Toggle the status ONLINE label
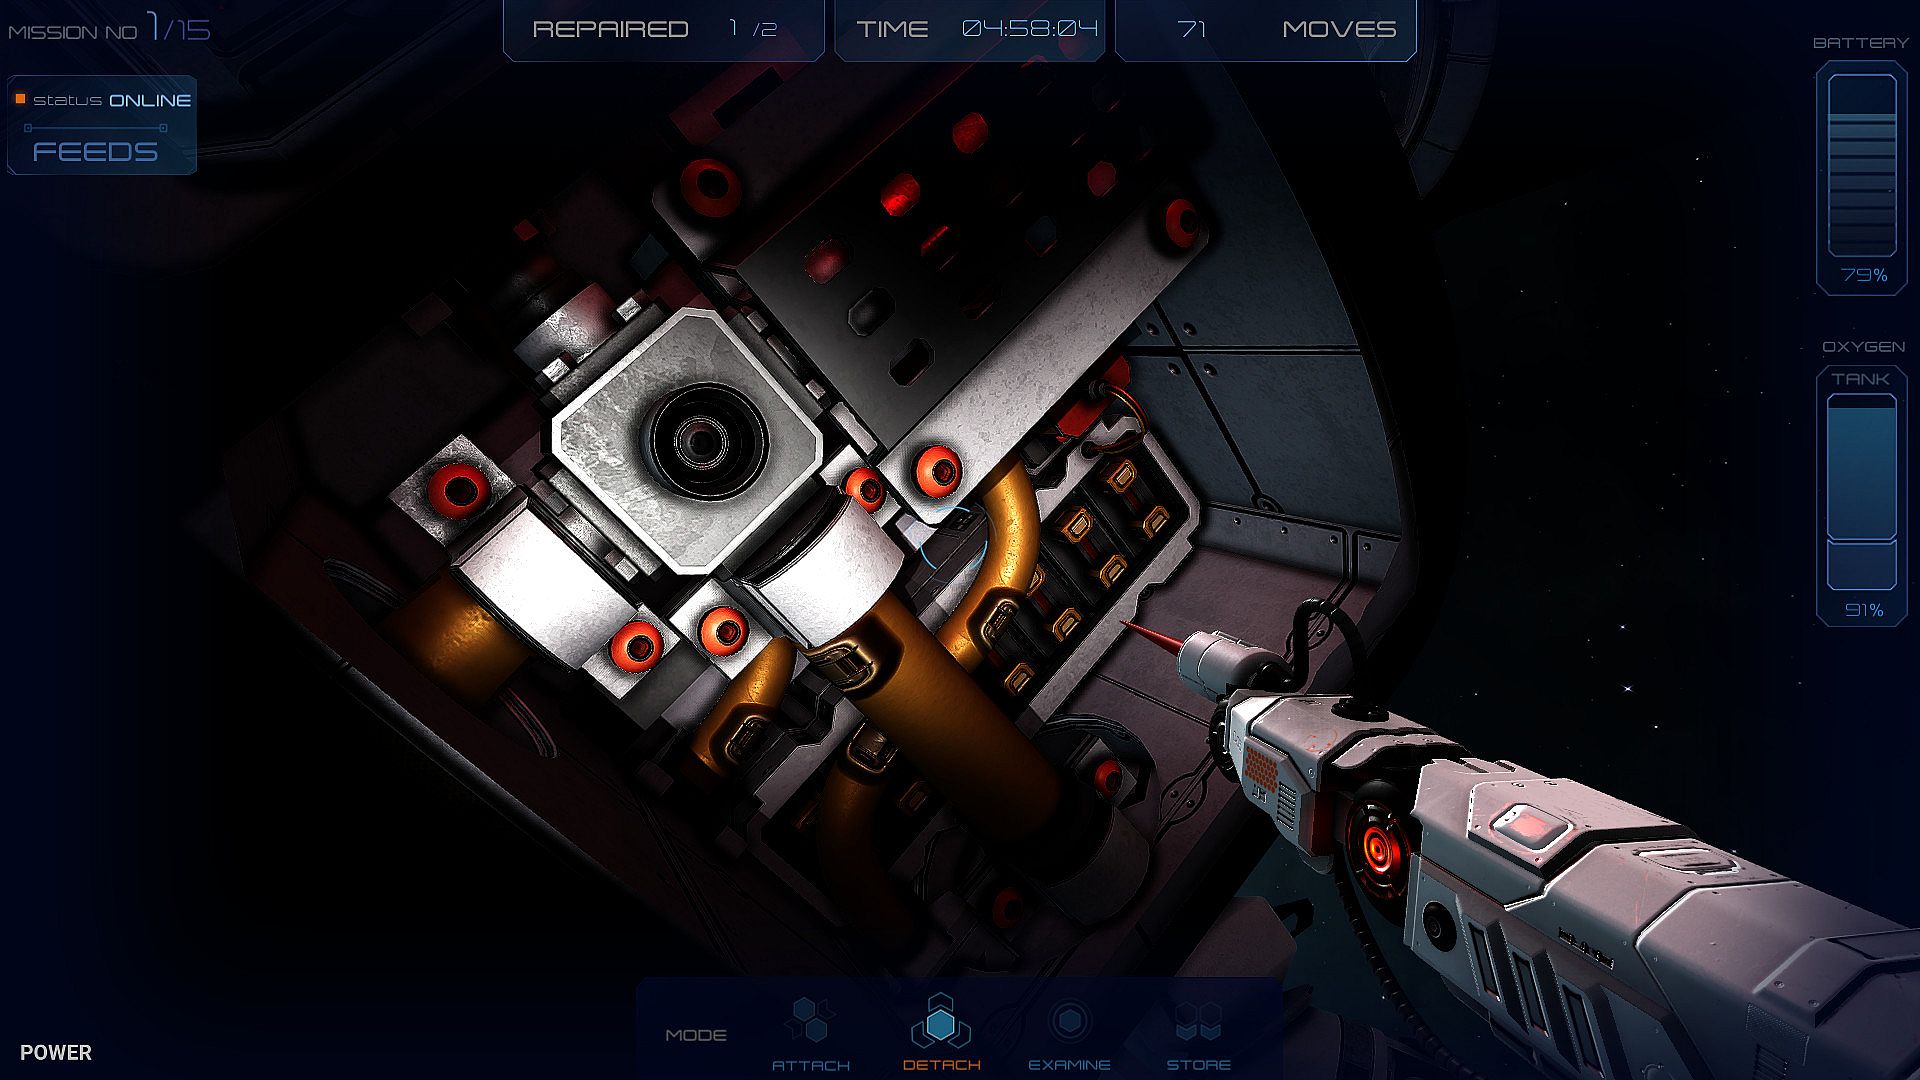The width and height of the screenshot is (1920, 1080). [x=112, y=100]
